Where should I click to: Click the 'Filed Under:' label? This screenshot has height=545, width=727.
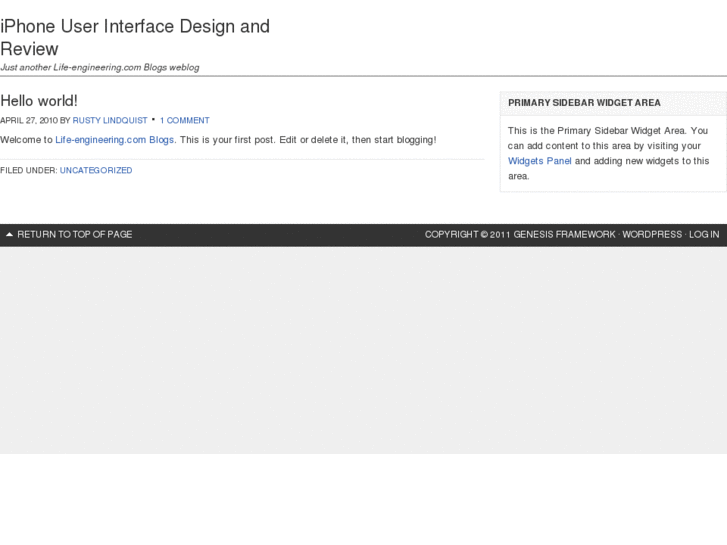point(29,170)
